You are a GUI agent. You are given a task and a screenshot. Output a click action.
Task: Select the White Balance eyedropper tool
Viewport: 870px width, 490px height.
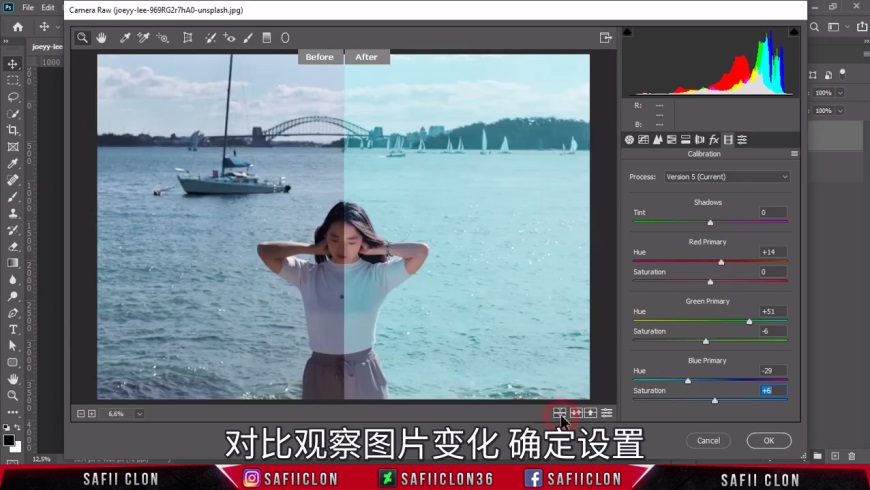coord(125,38)
